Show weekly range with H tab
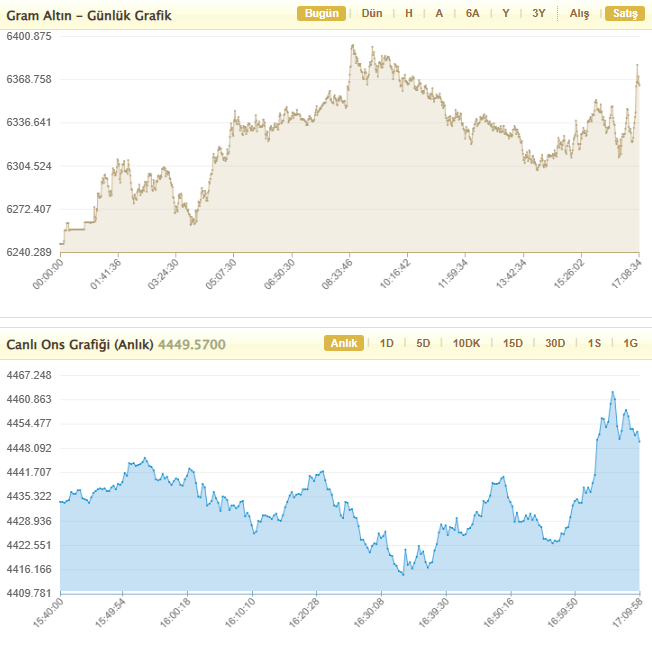The height and width of the screenshot is (646, 652). pos(408,14)
